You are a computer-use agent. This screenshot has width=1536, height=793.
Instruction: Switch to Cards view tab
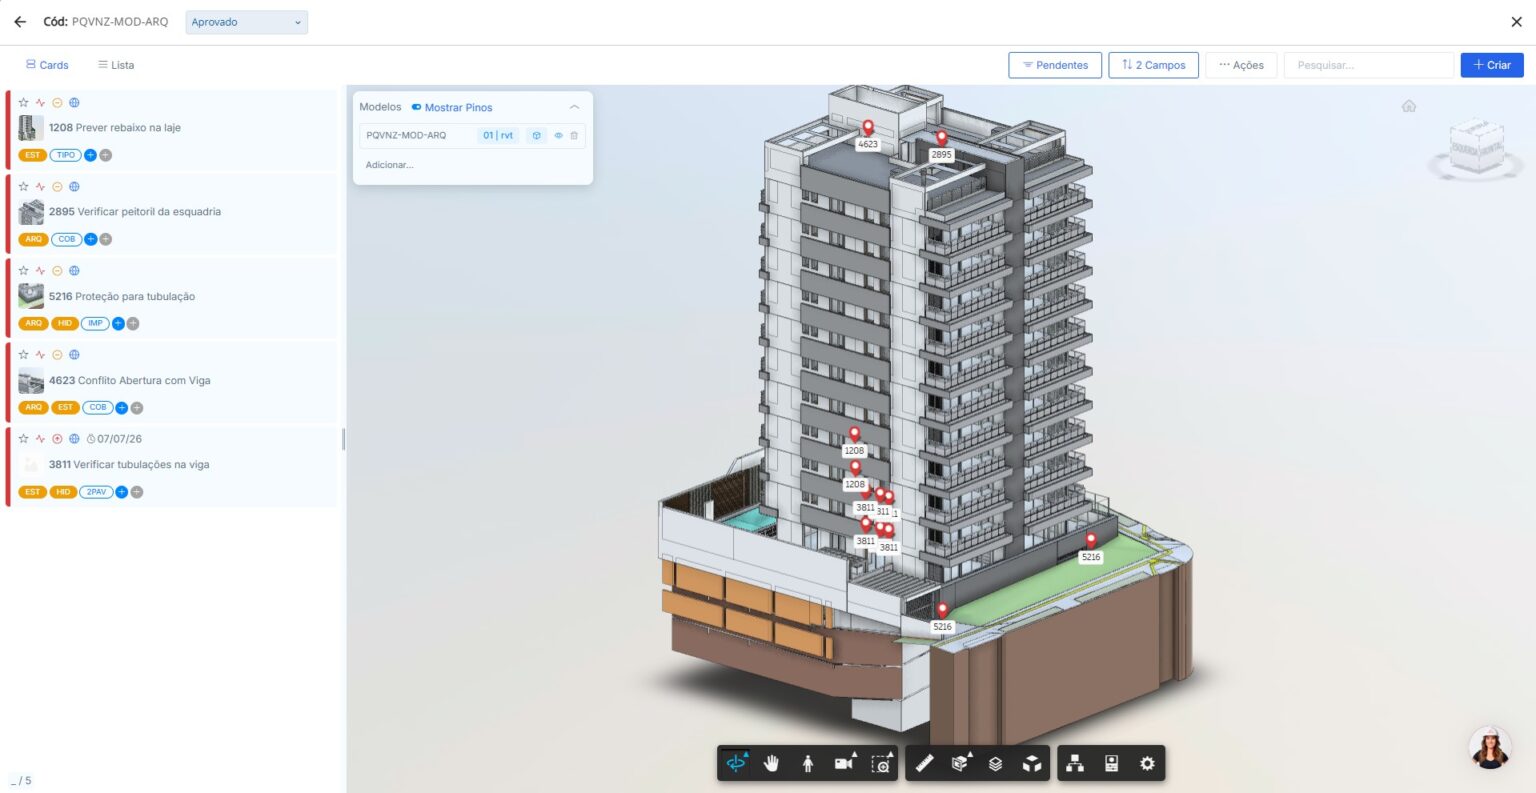coord(47,65)
